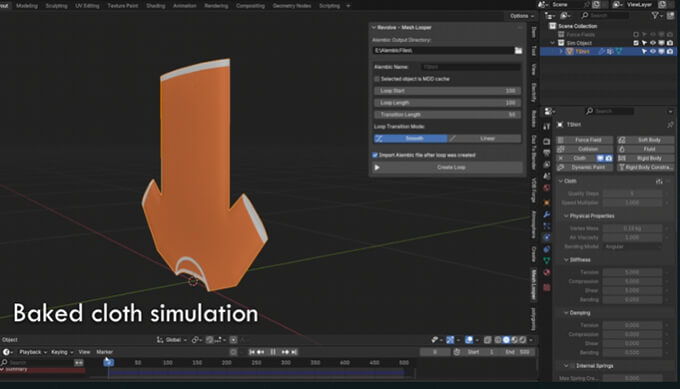Click the outliner search field

click(x=605, y=16)
